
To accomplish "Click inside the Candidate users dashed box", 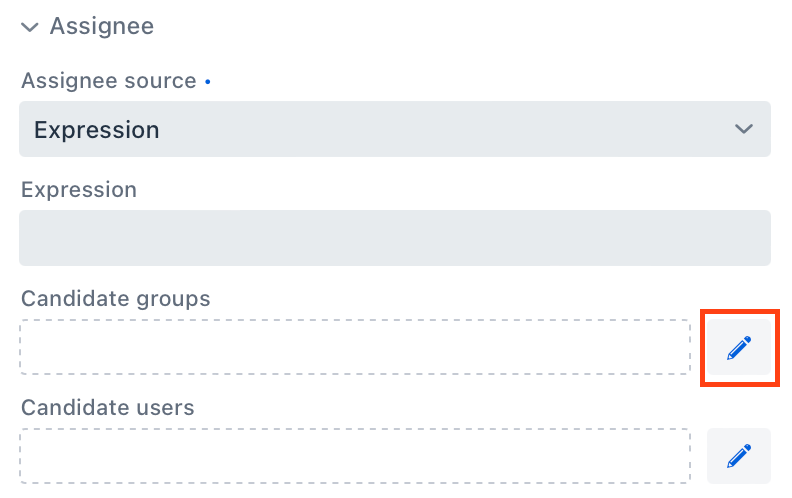I will tap(354, 457).
